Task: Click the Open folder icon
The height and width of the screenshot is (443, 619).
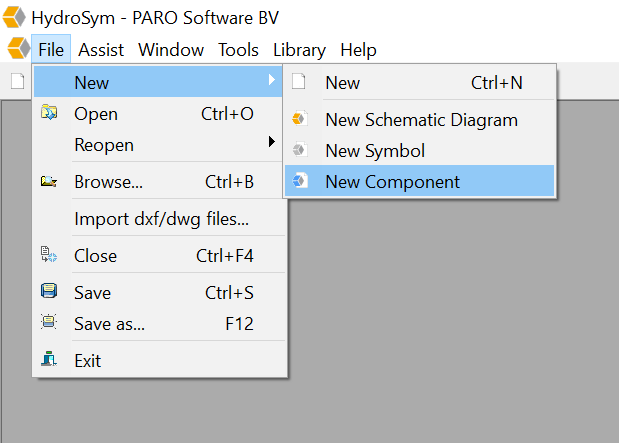Action: (x=49, y=113)
